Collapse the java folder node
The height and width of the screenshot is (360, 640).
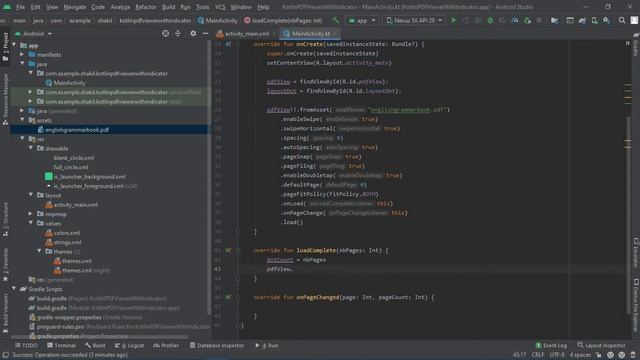(22, 64)
